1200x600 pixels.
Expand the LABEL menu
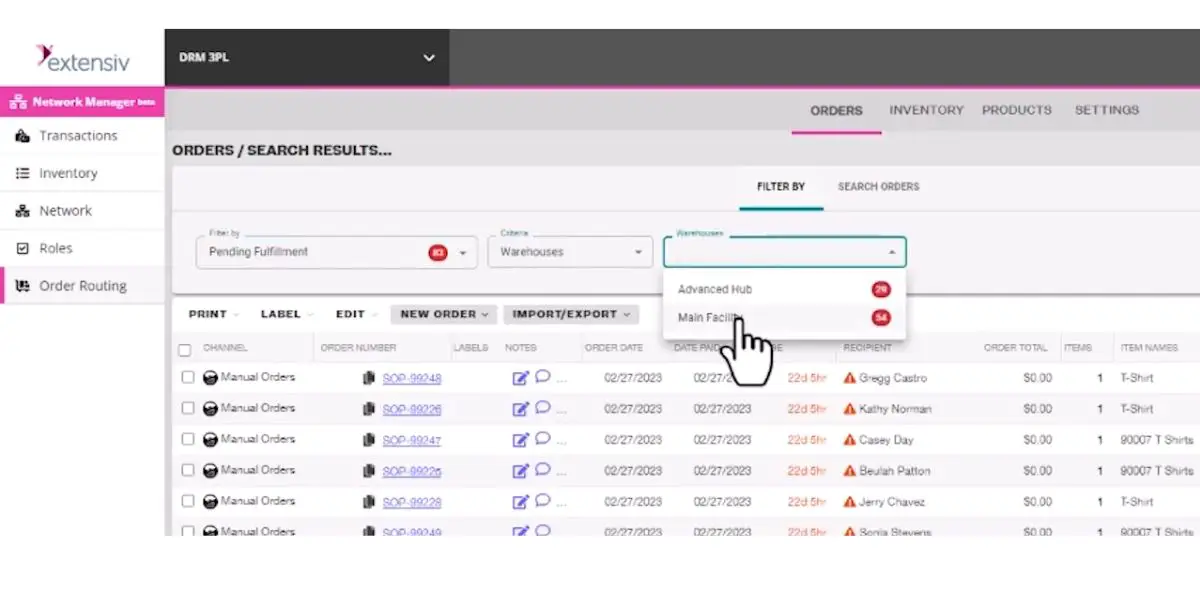(x=286, y=314)
